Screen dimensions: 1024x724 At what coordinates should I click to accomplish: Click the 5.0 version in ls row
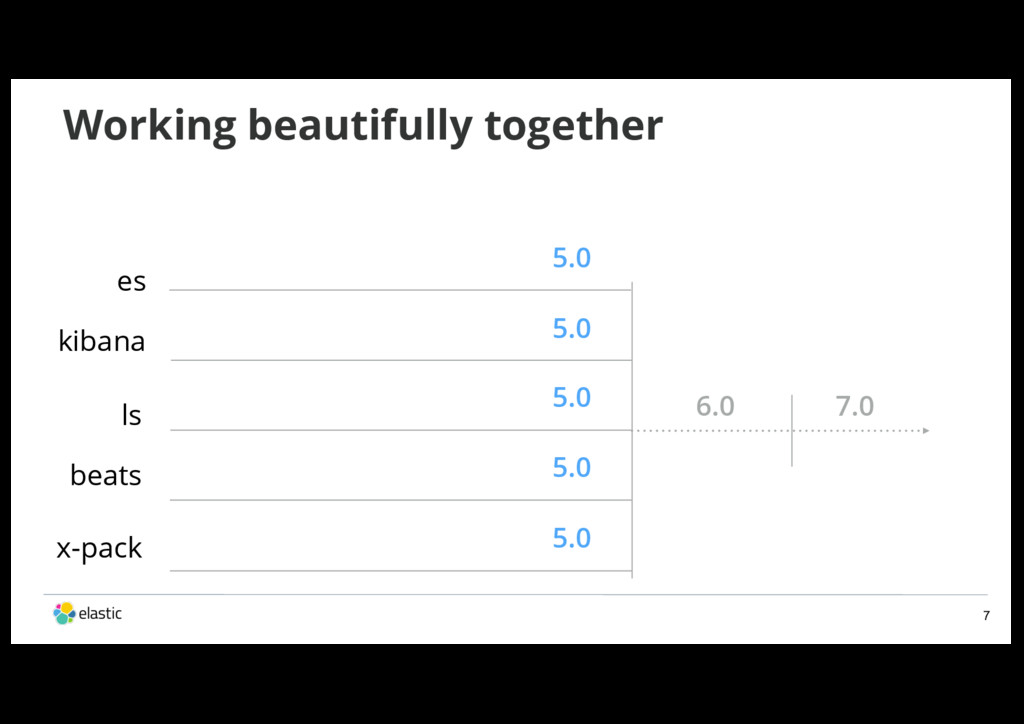pos(571,398)
